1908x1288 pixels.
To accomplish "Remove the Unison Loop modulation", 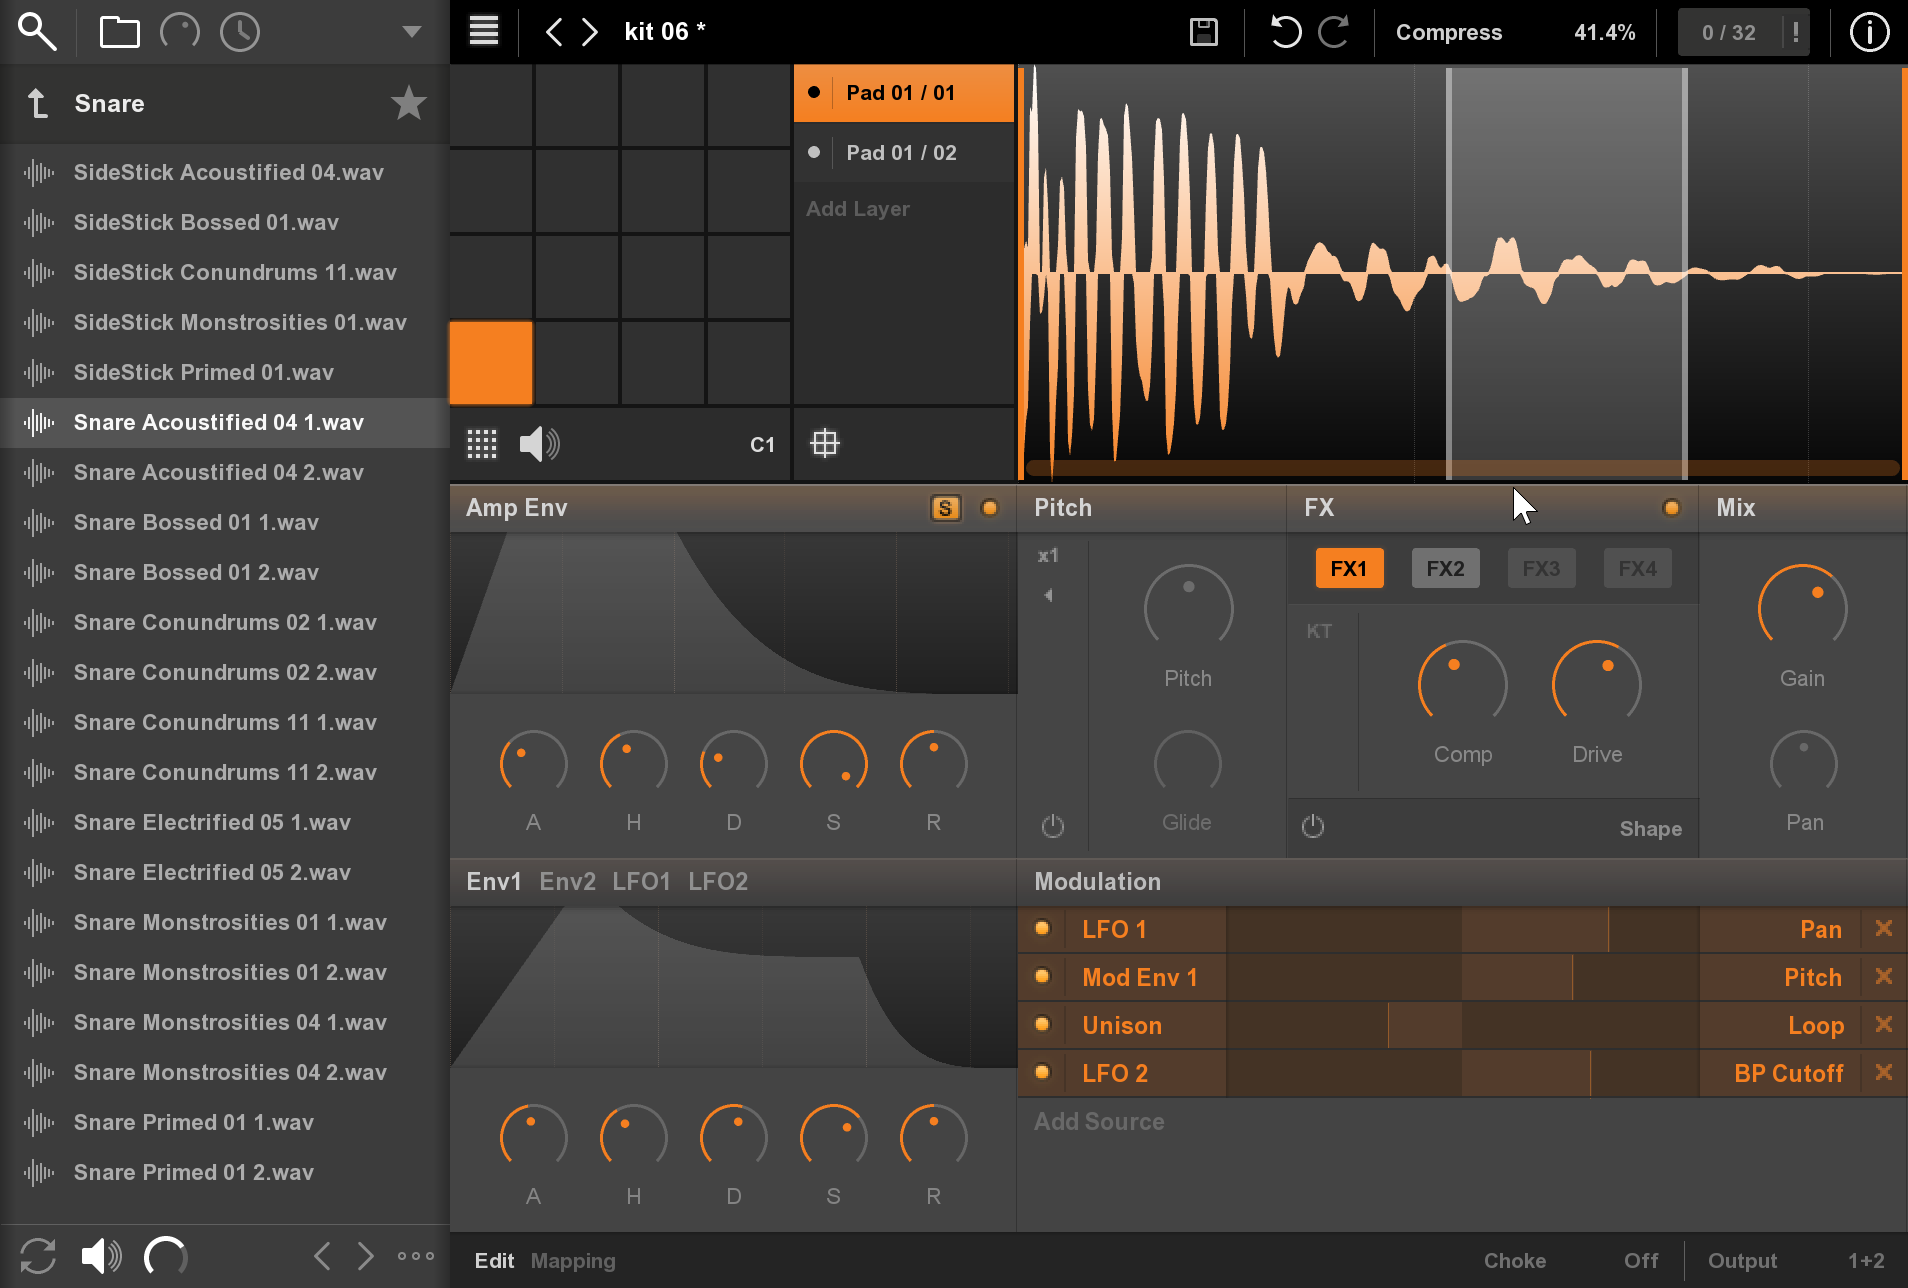I will (x=1884, y=1024).
